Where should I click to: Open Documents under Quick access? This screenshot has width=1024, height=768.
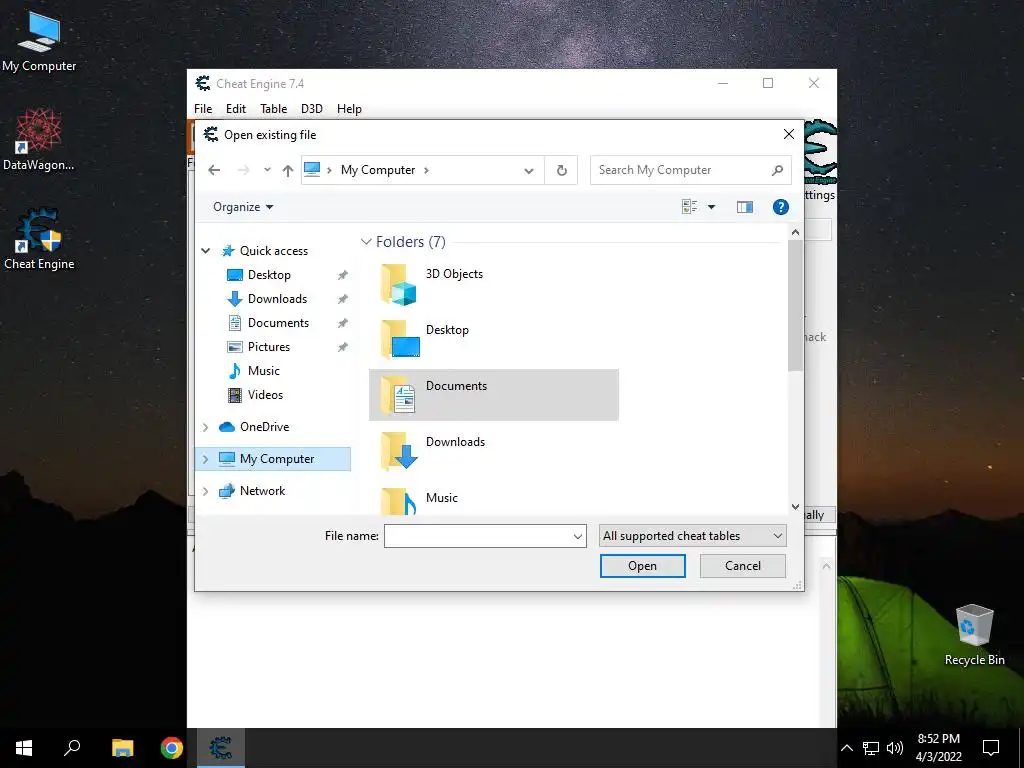[278, 323]
